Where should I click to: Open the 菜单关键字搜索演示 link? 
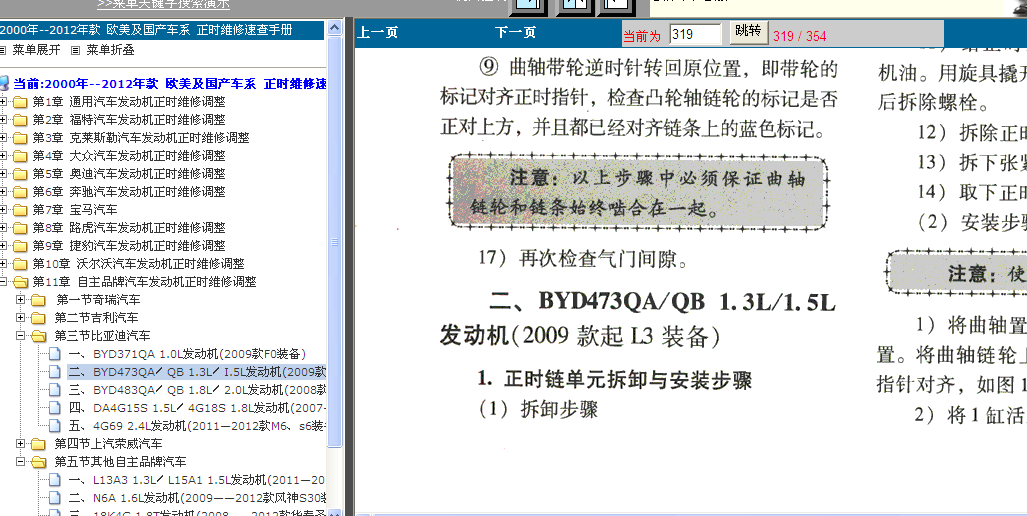coord(164,4)
